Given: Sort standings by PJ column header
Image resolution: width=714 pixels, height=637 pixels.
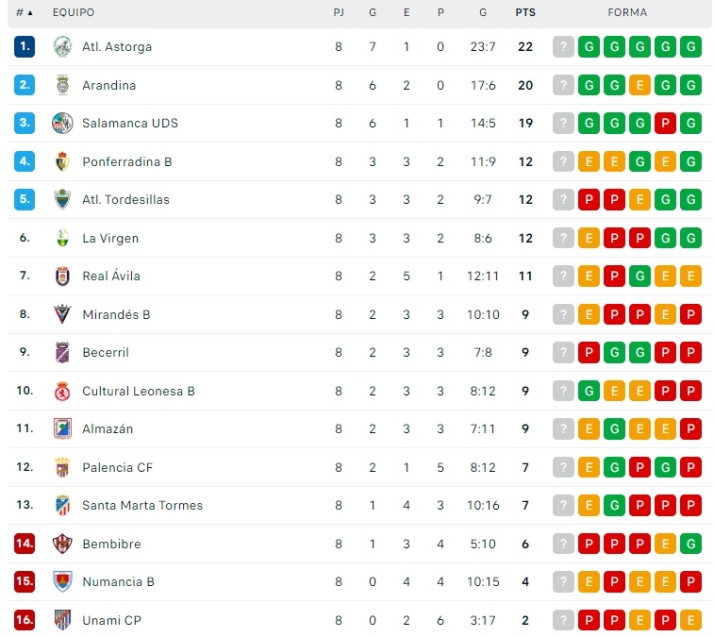Looking at the screenshot, I should pos(338,13).
